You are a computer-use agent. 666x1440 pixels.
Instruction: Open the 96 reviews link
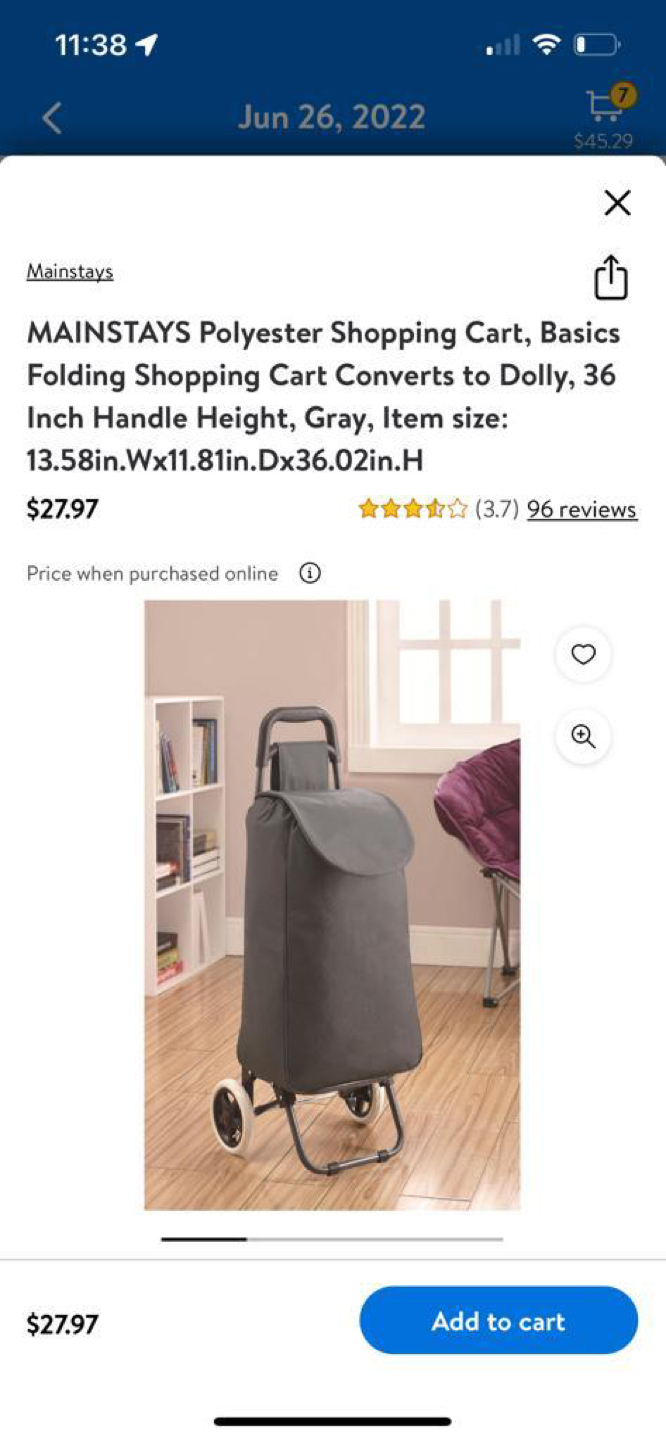point(582,509)
